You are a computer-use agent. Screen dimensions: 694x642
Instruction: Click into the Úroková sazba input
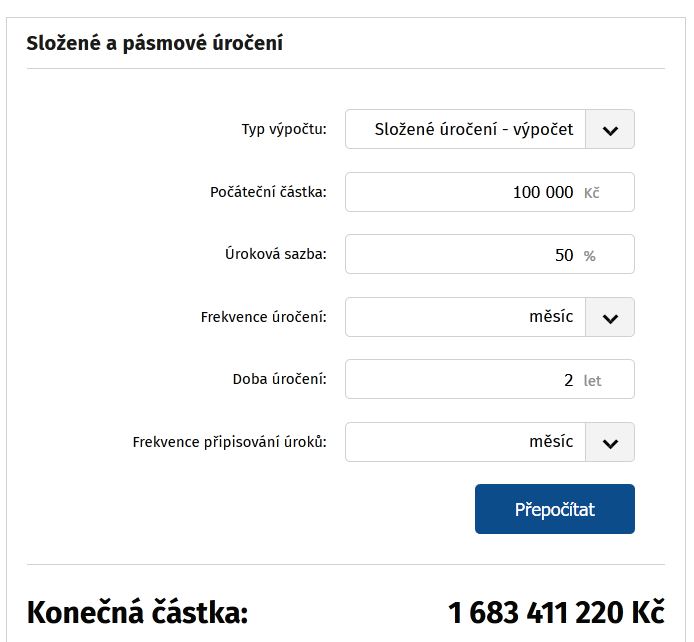click(470, 255)
